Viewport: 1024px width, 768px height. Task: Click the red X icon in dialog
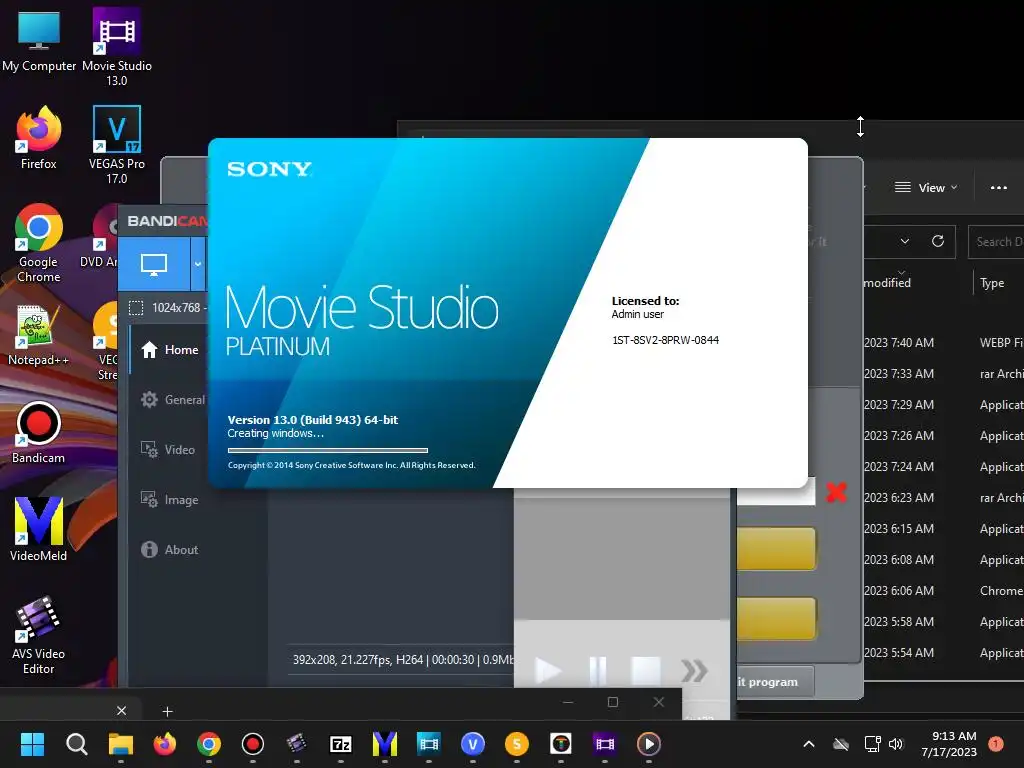pyautogui.click(x=836, y=492)
